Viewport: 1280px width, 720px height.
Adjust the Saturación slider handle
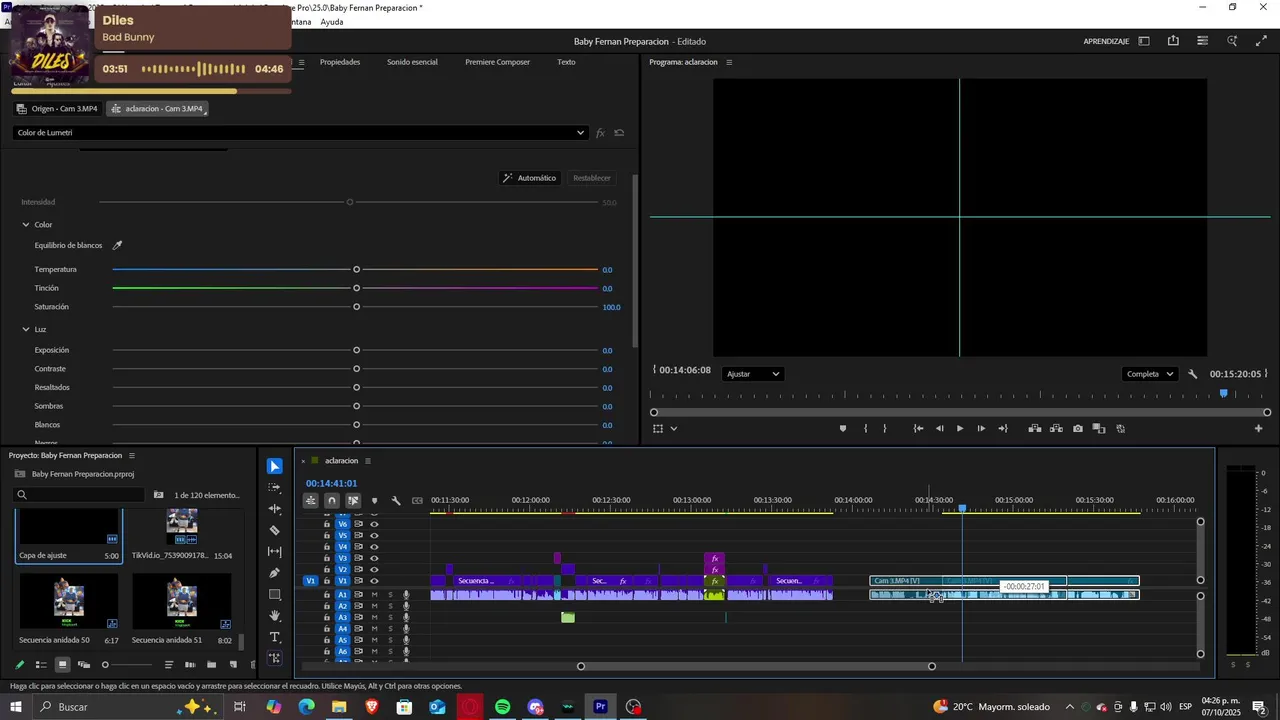(x=356, y=307)
